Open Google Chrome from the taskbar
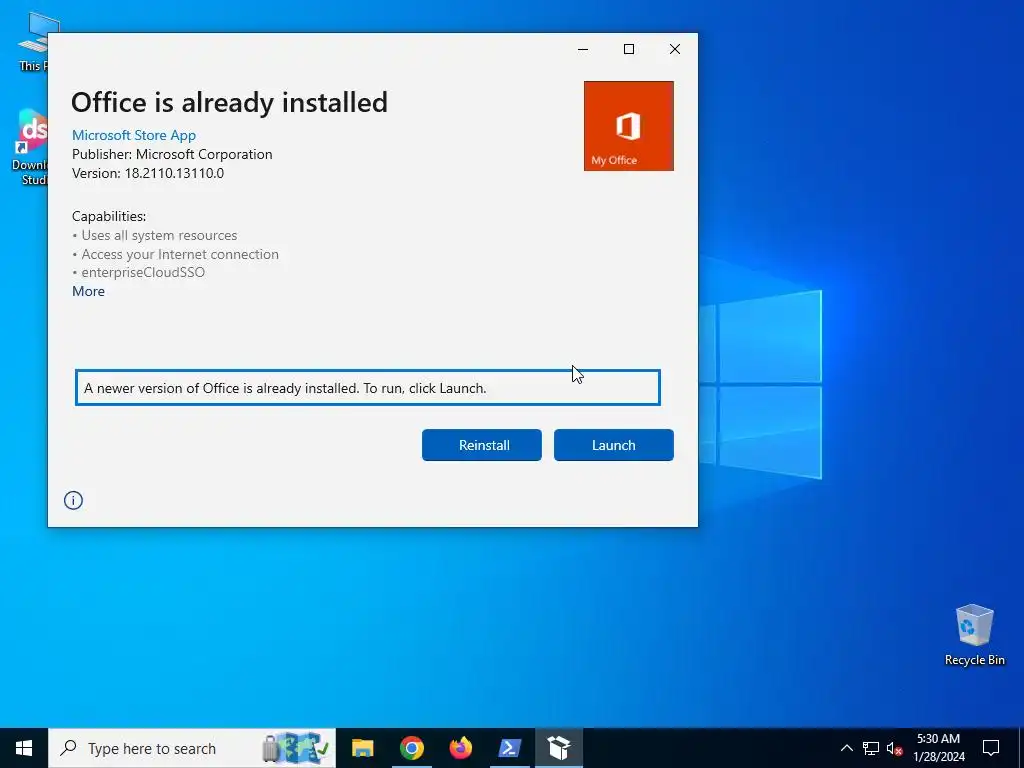The width and height of the screenshot is (1024, 768). point(411,748)
